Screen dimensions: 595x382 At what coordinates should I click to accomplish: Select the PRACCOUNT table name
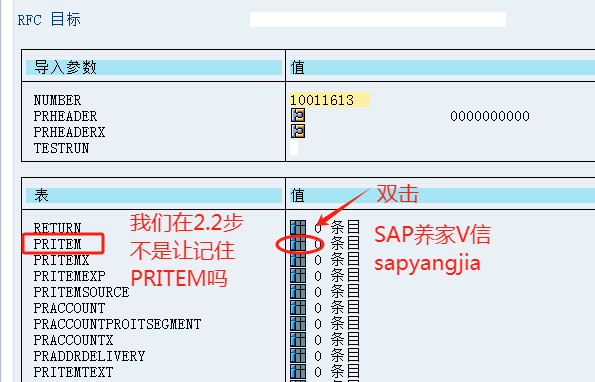pos(69,308)
